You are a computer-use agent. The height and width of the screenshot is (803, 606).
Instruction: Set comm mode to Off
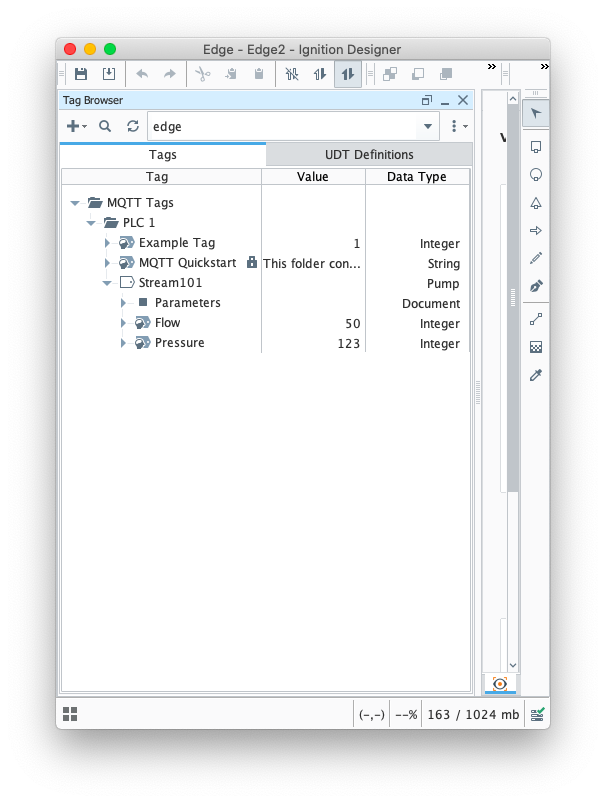tap(292, 74)
